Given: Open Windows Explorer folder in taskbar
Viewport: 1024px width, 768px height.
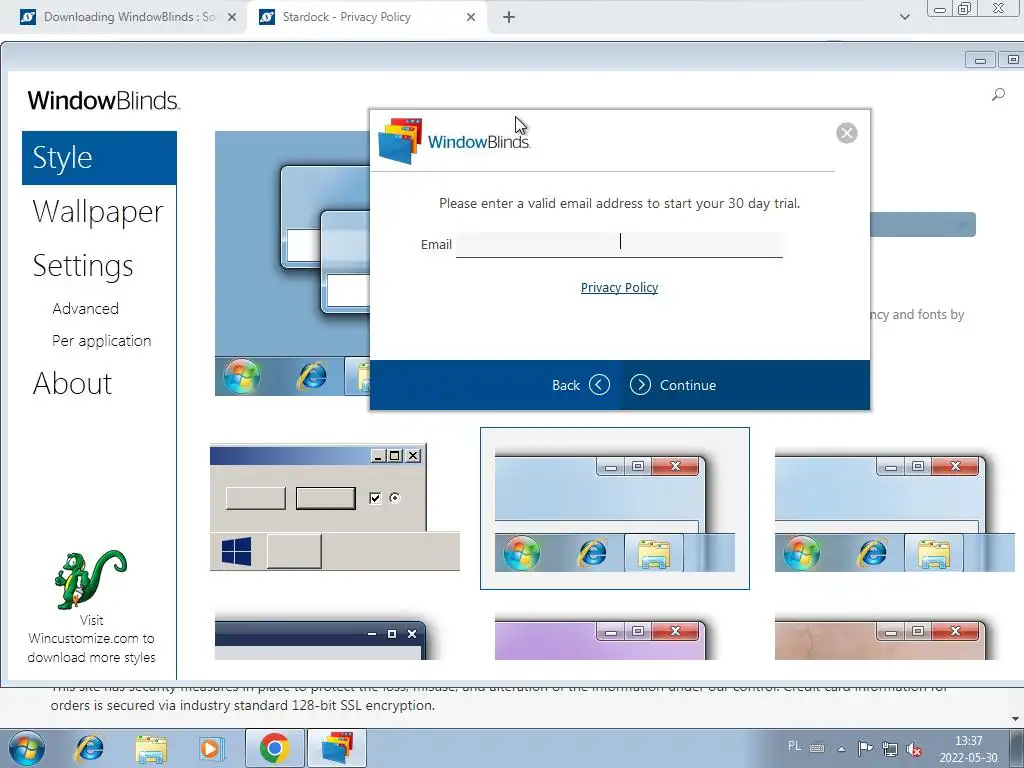Looking at the screenshot, I should (151, 748).
